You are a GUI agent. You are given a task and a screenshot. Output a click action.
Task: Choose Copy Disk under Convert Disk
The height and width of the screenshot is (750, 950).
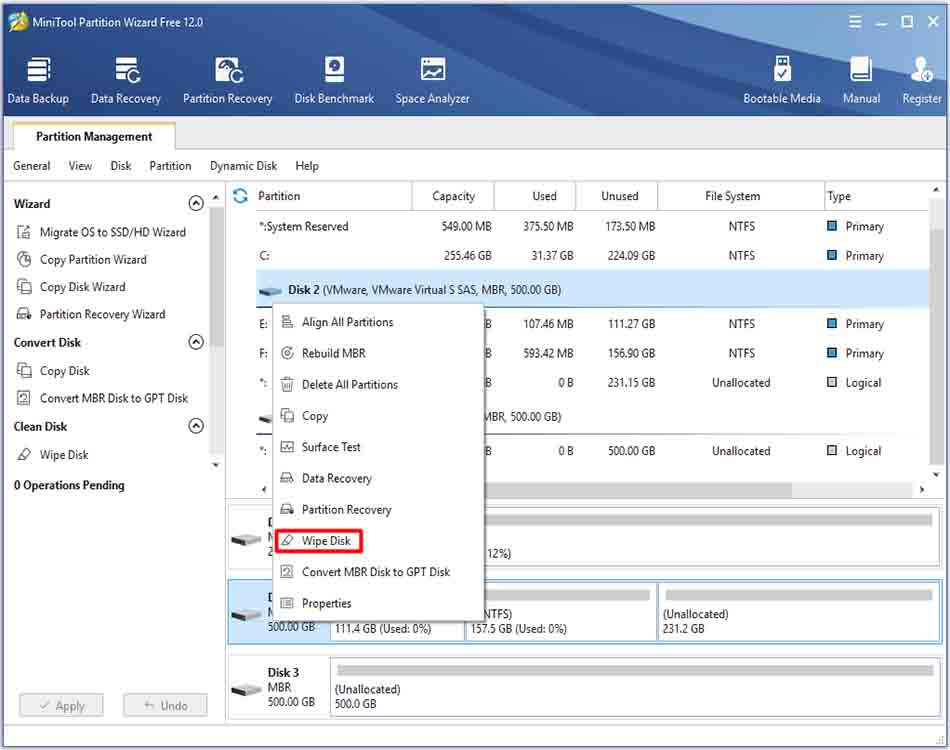(x=53, y=370)
